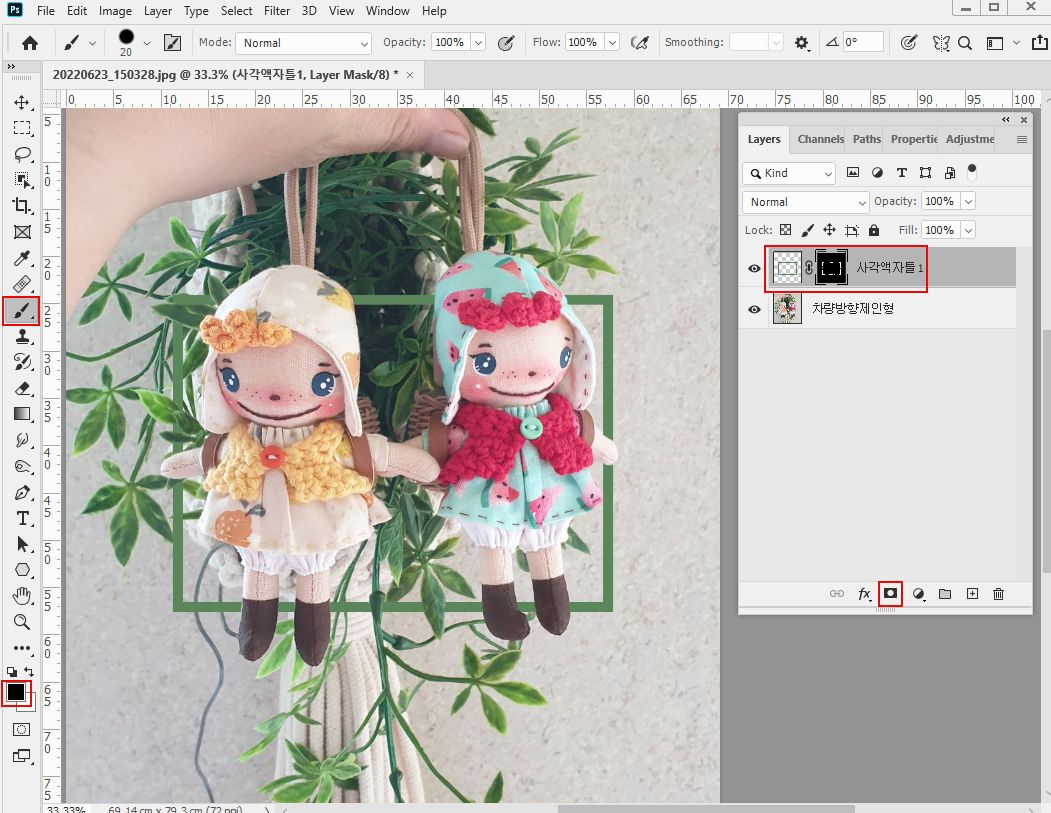Enable airbrush-style build-up
This screenshot has height=813, width=1051.
(x=640, y=43)
